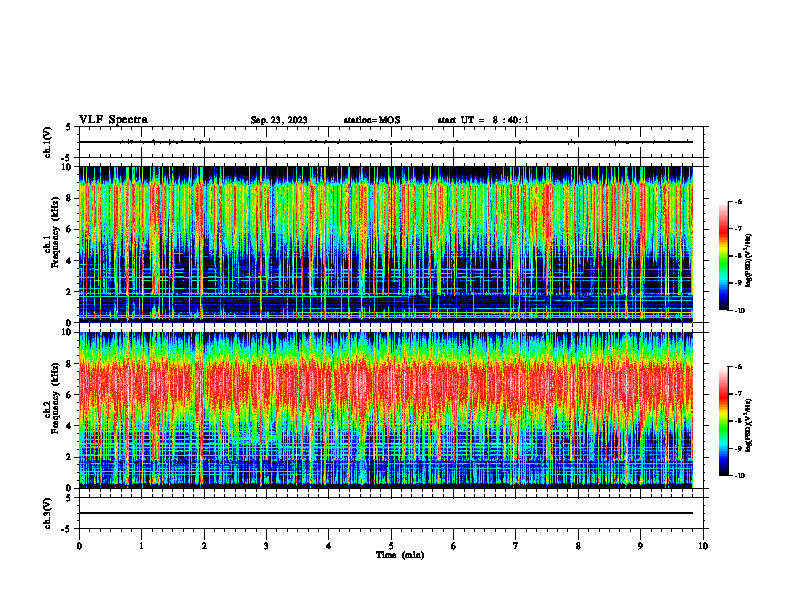792x612 pixels.
Task: Click the date text "Sep. 23, 2023"
Action: click(x=279, y=120)
